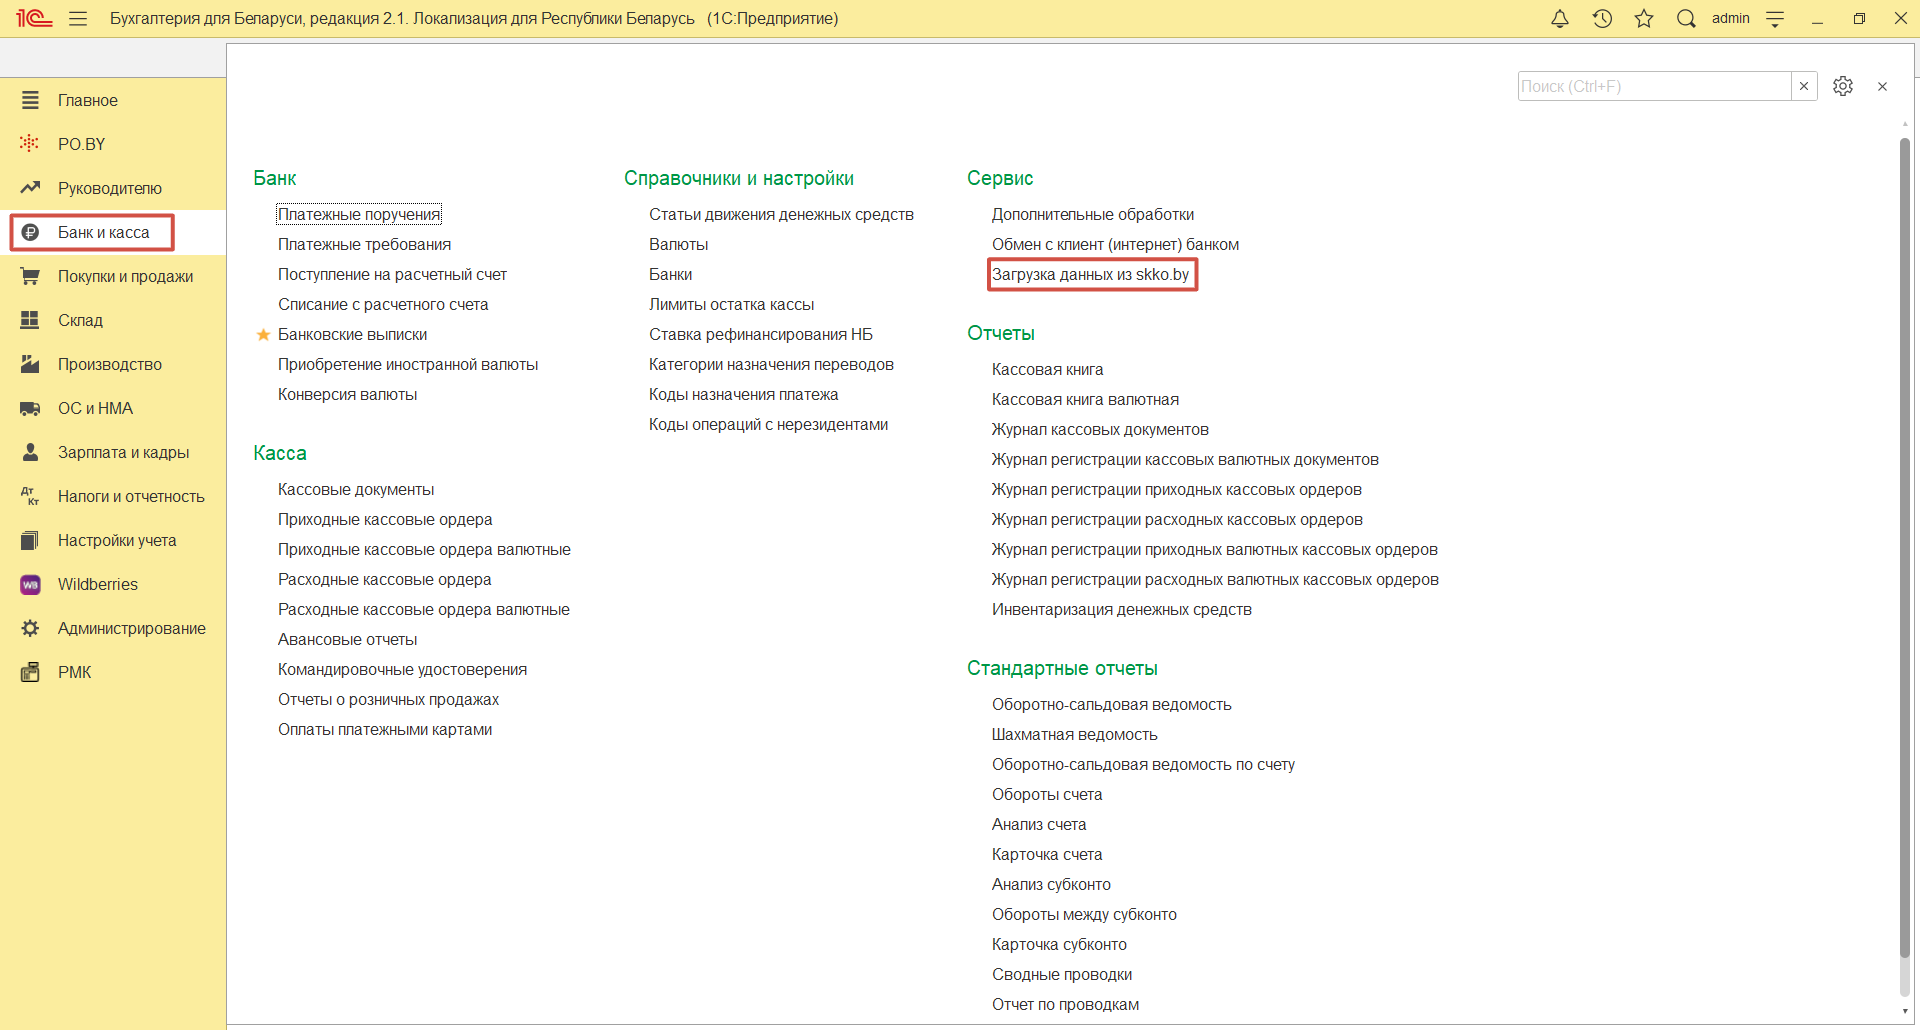Viewport: 1920px width, 1030px height.
Task: Click the vertical scrollbar on the right
Action: click(1904, 550)
